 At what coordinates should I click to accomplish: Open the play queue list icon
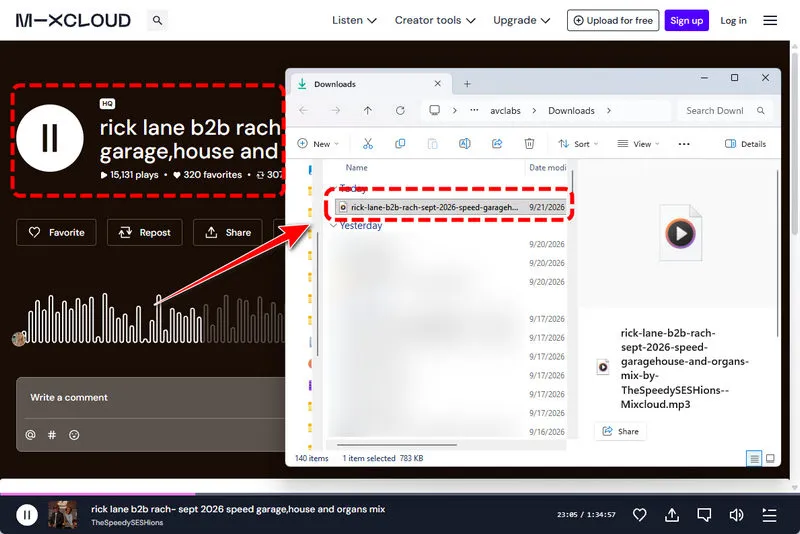(769, 515)
